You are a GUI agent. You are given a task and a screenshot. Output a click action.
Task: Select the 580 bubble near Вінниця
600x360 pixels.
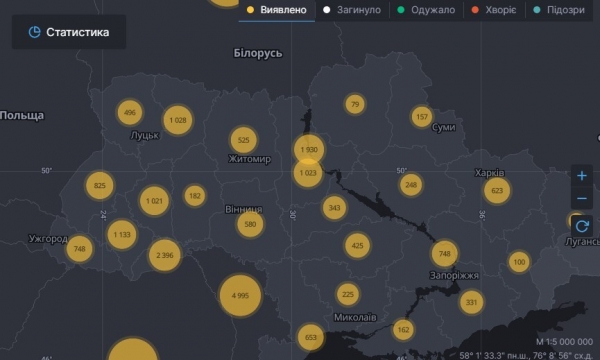[x=250, y=224]
